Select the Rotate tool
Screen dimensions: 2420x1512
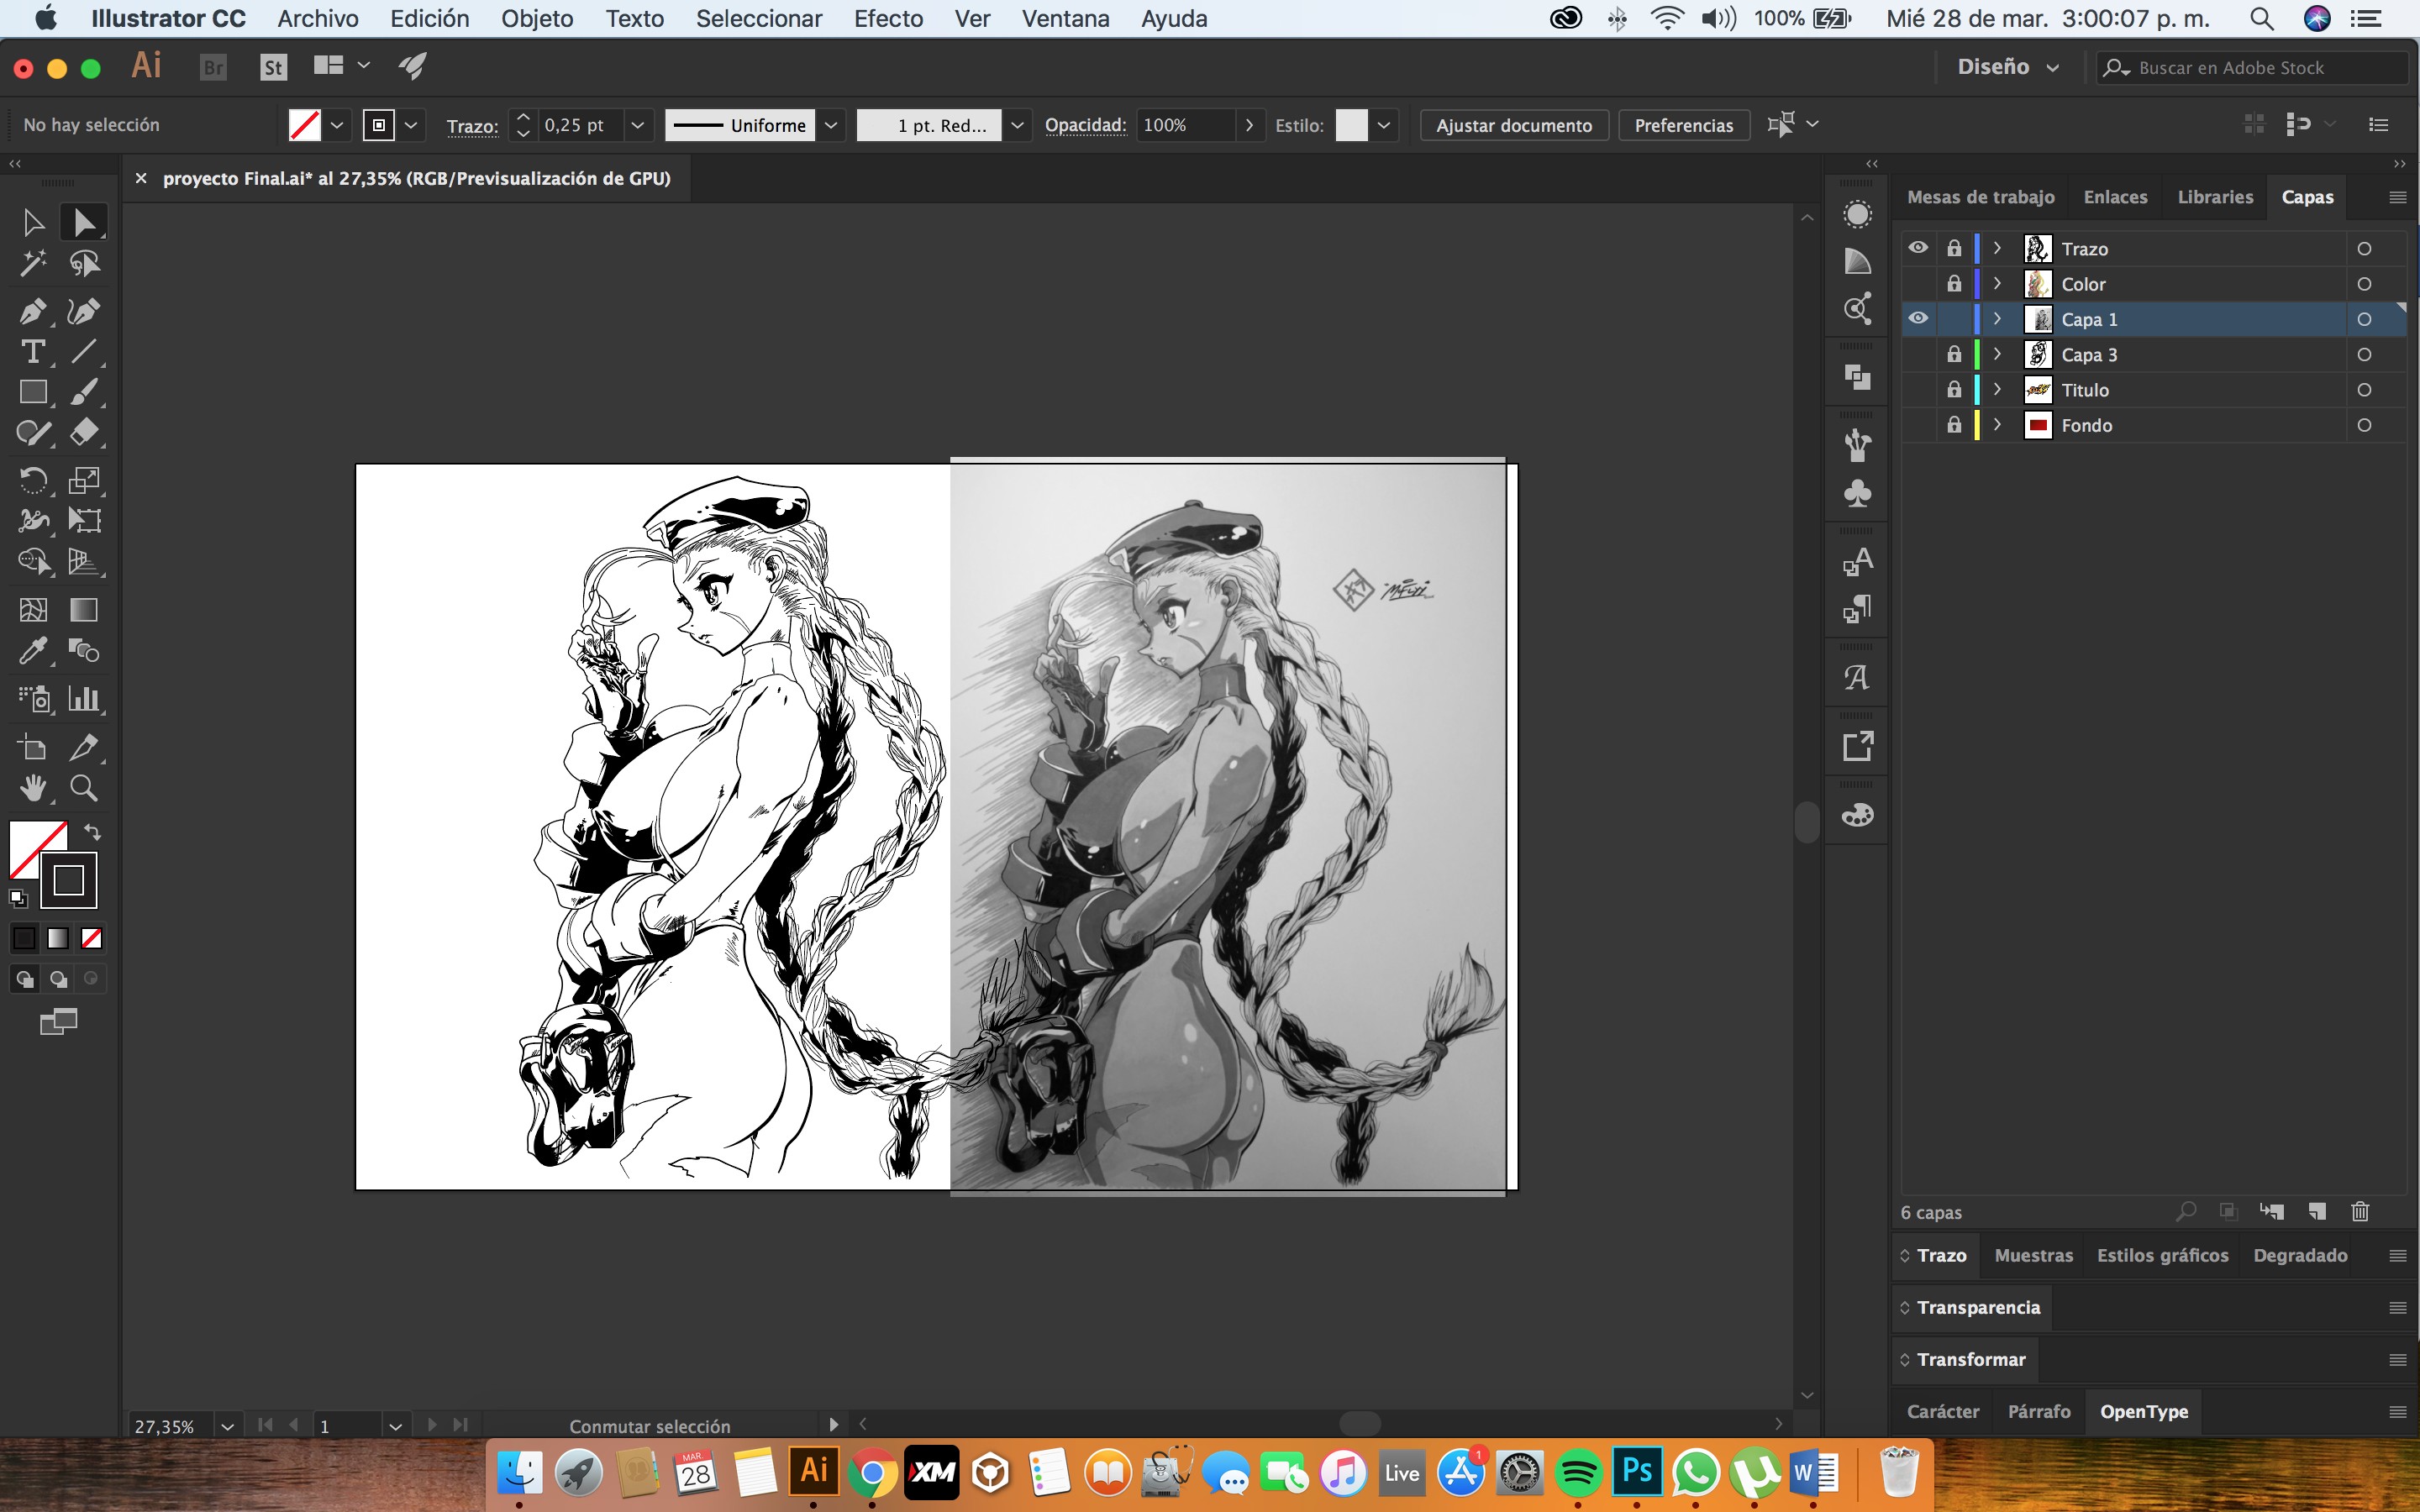coord(33,480)
